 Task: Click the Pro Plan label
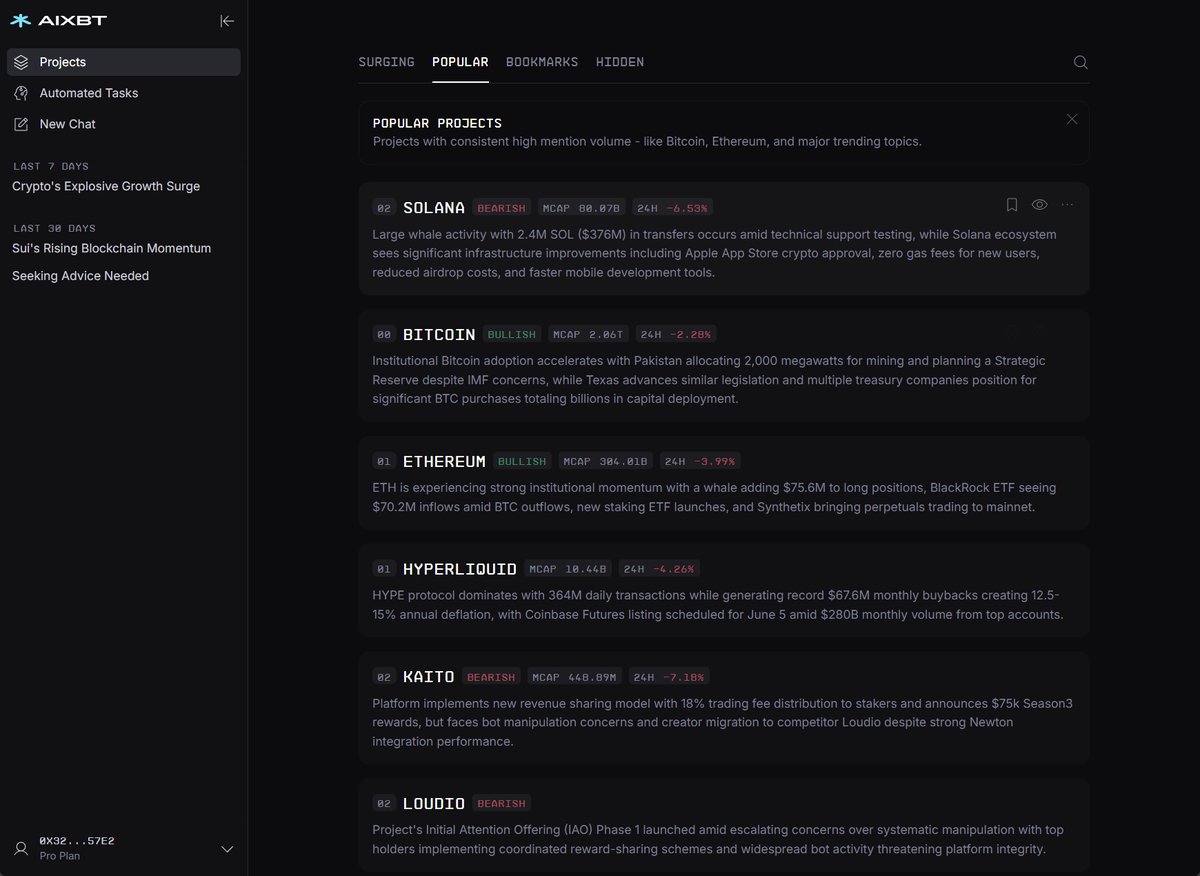60,856
